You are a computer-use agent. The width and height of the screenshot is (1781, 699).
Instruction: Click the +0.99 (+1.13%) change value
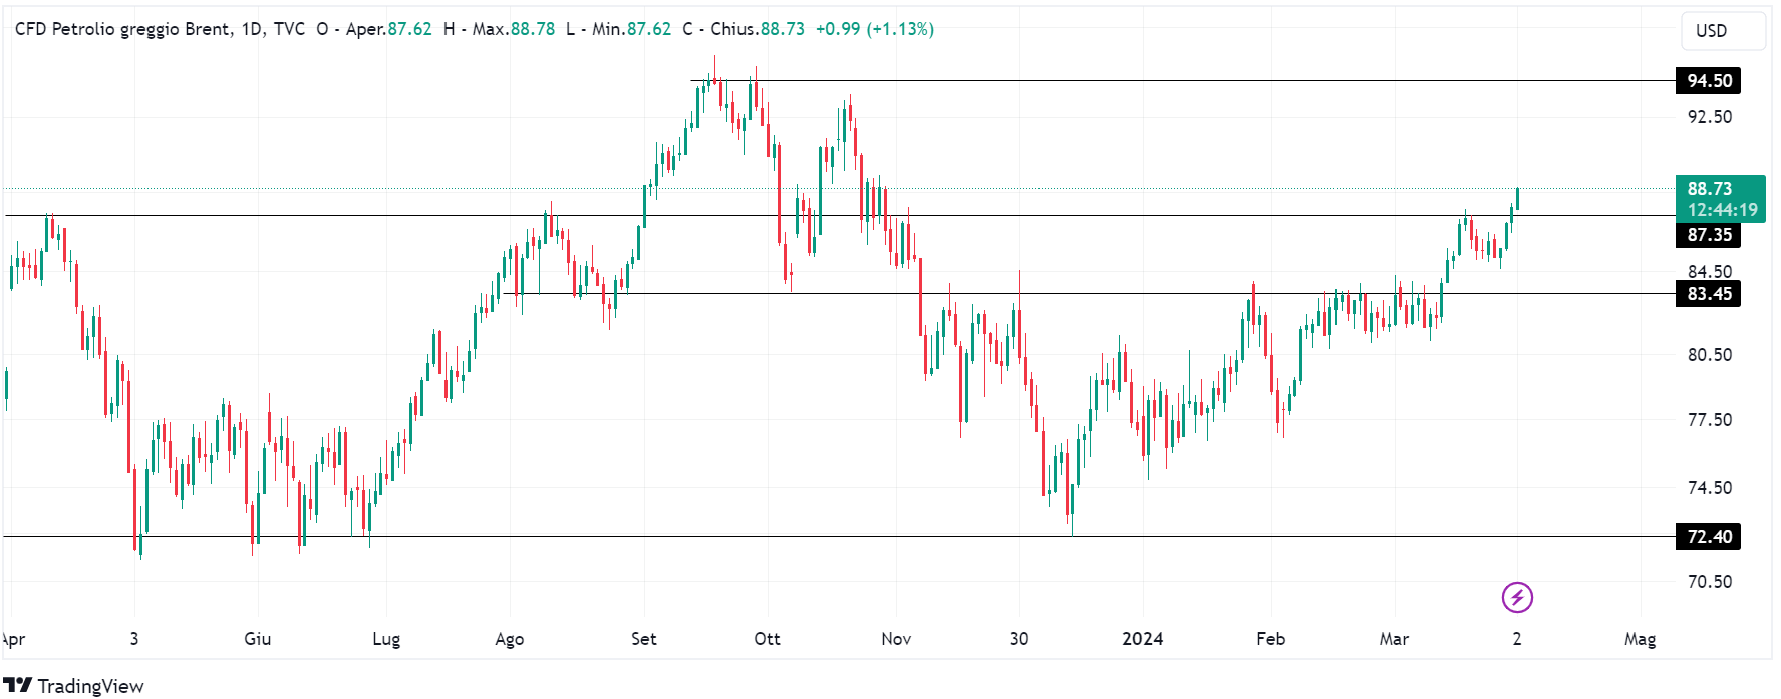875,29
